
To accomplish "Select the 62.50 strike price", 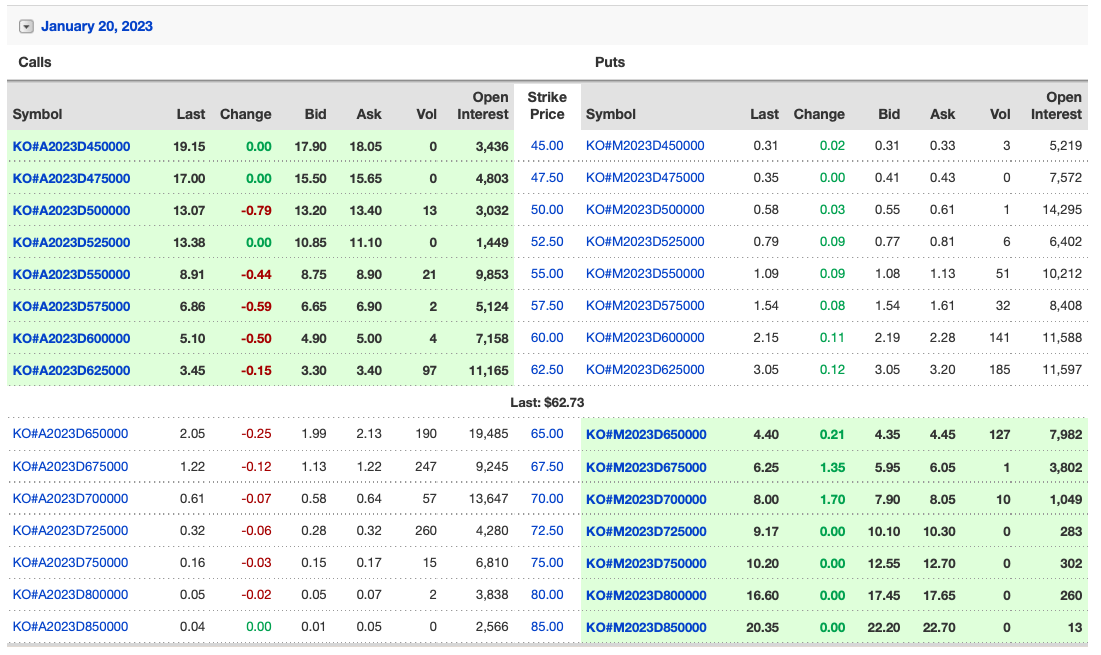I will coord(547,371).
